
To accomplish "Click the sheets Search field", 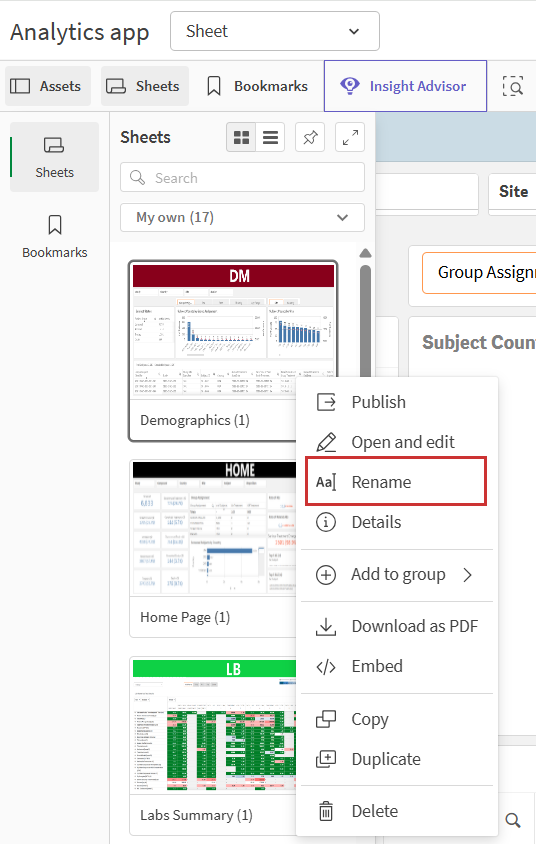I will [x=242, y=178].
